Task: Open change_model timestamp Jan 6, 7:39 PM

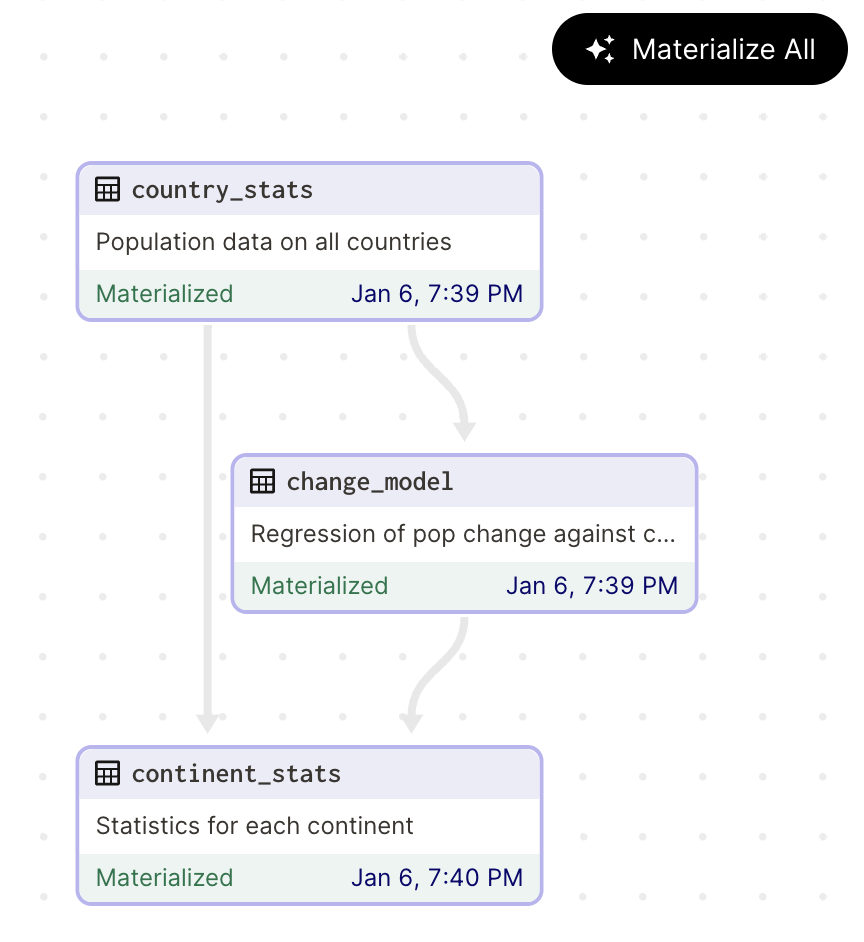Action: pos(592,586)
